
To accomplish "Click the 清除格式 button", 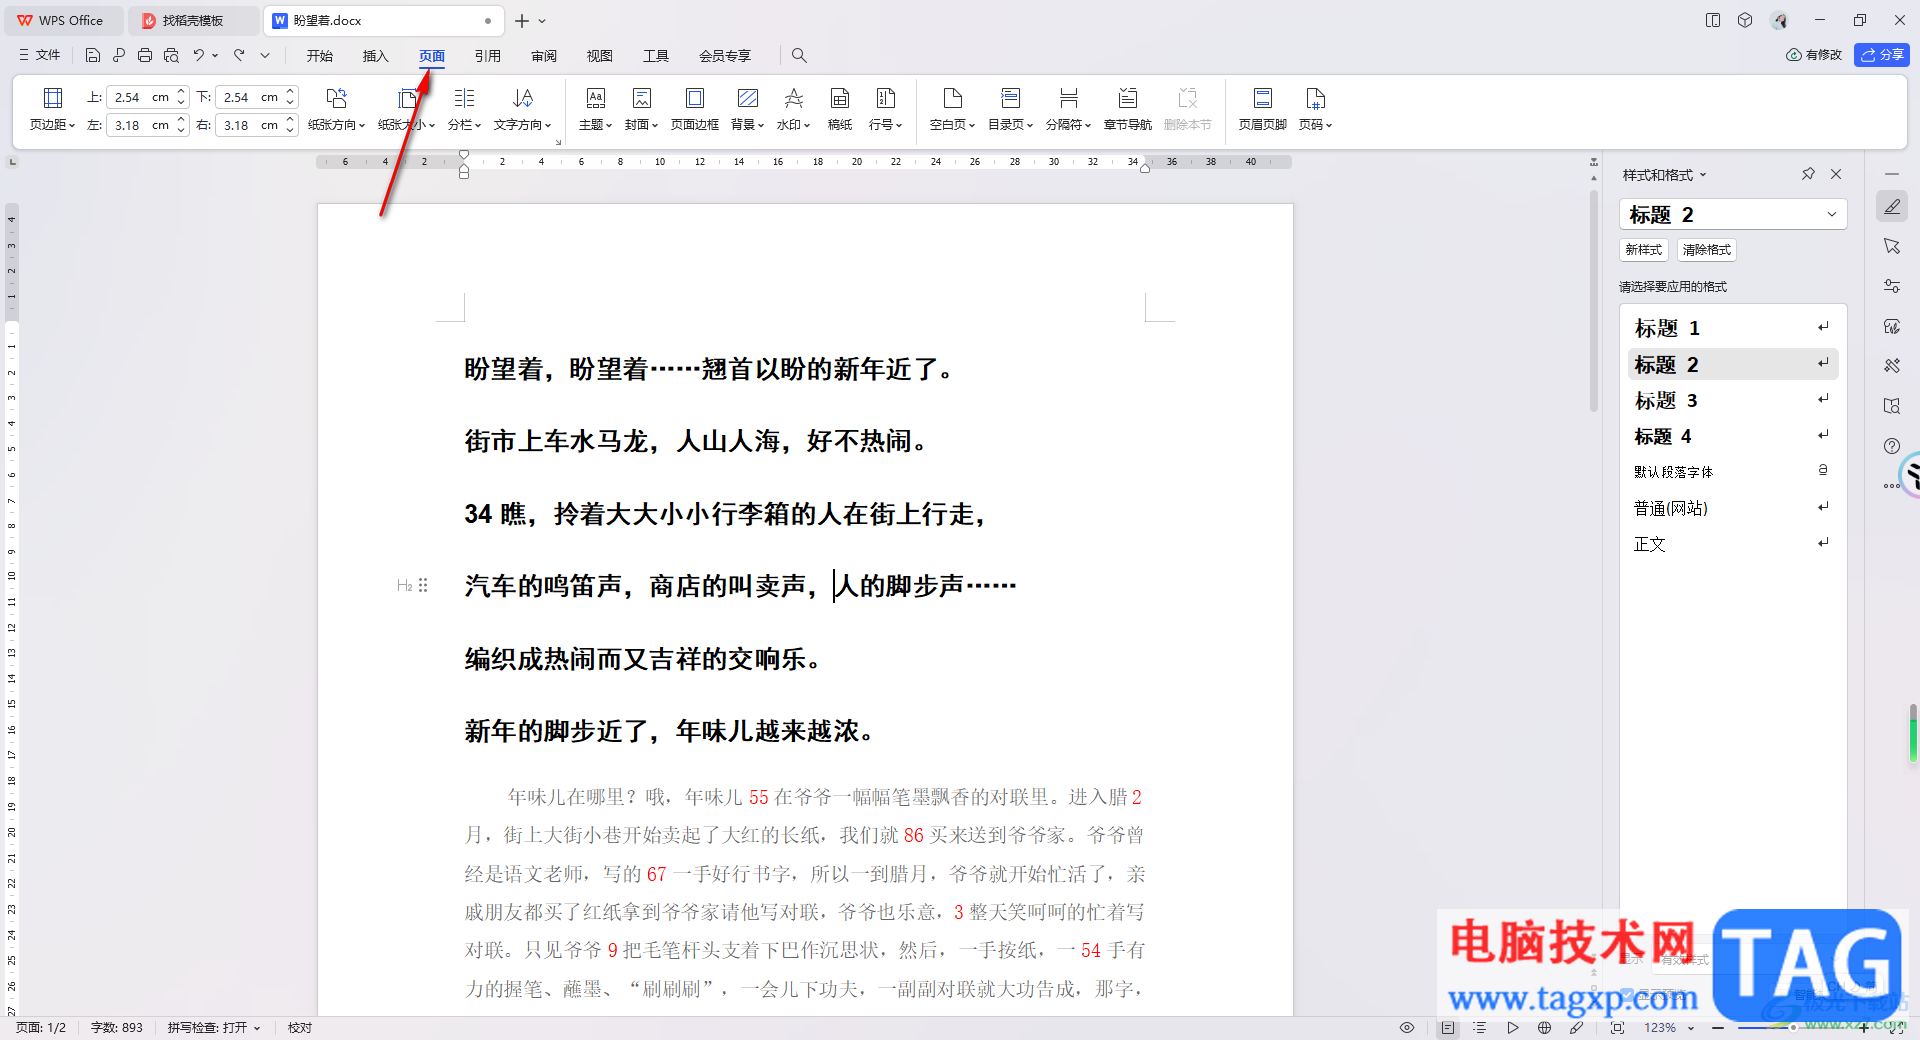I will pyautogui.click(x=1706, y=250).
